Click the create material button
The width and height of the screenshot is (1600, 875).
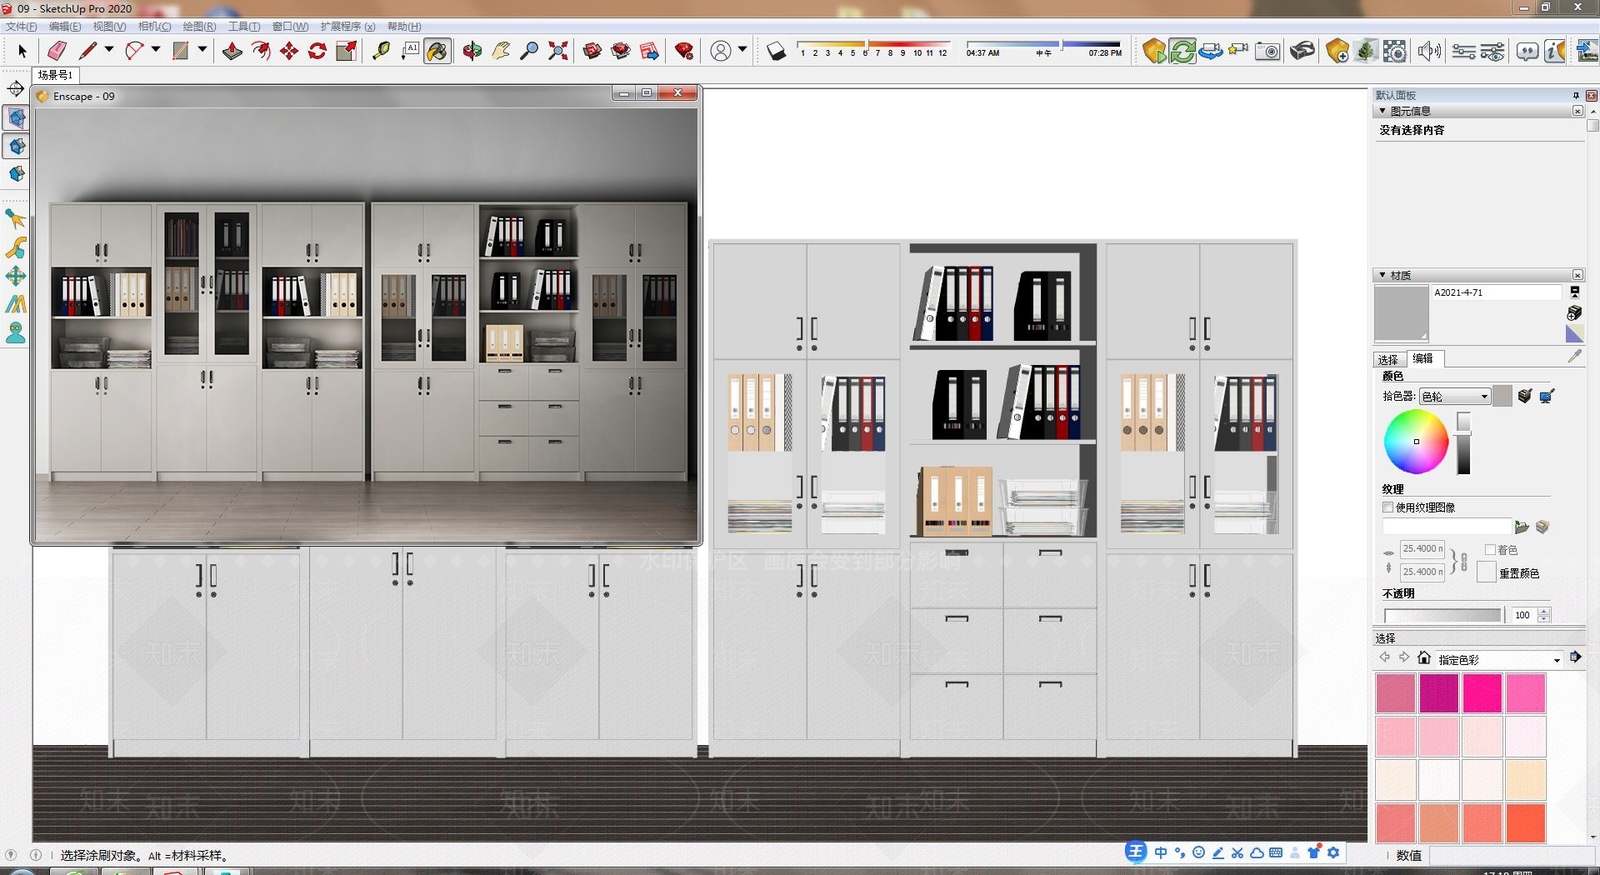point(1574,313)
